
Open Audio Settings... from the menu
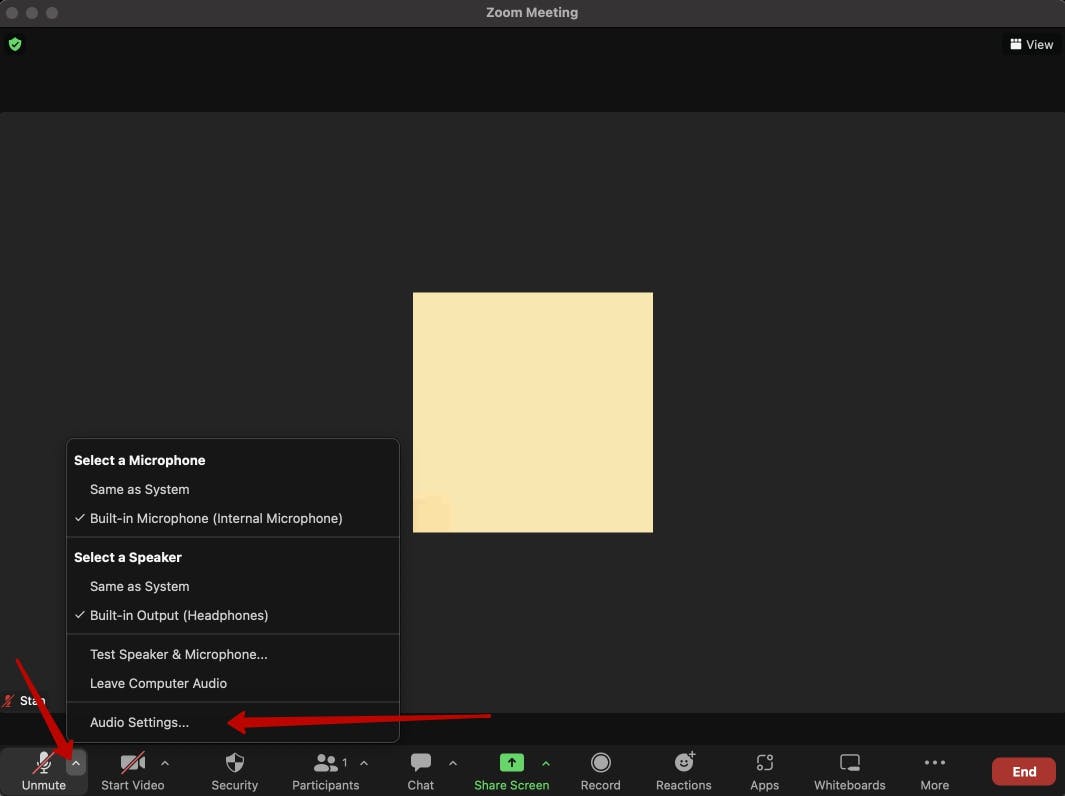point(139,722)
